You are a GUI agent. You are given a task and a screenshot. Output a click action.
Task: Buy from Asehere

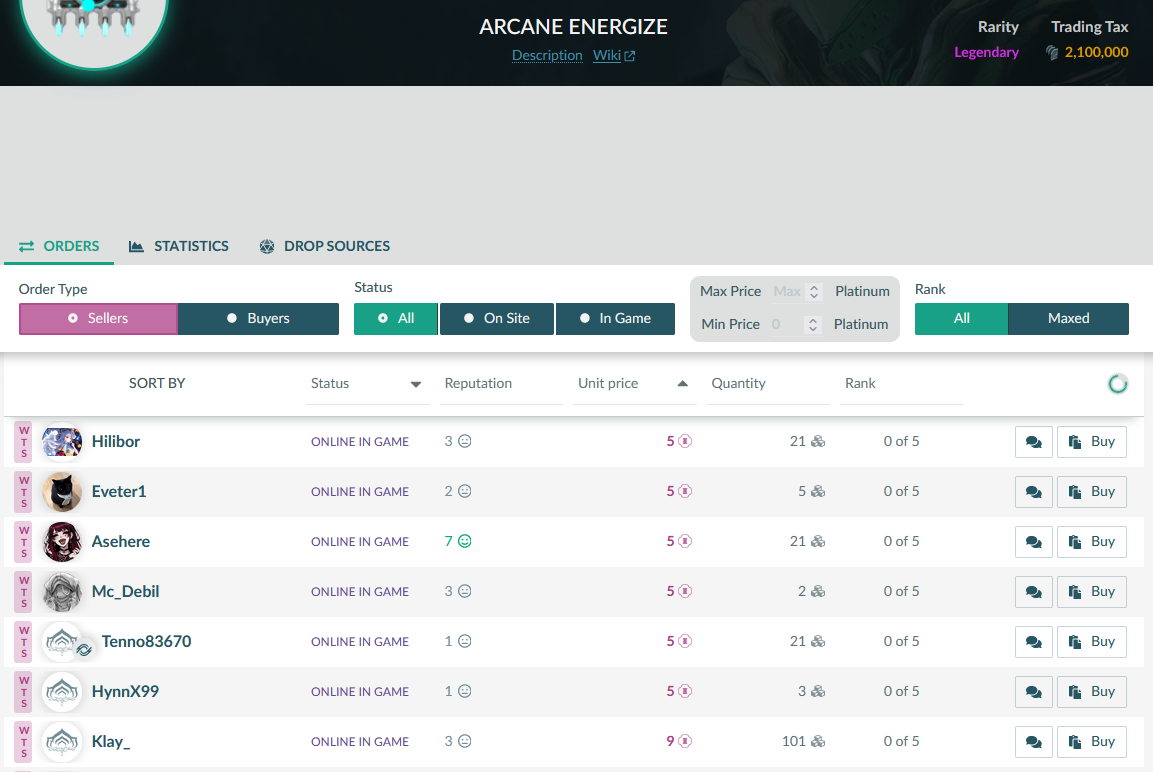(x=1091, y=542)
